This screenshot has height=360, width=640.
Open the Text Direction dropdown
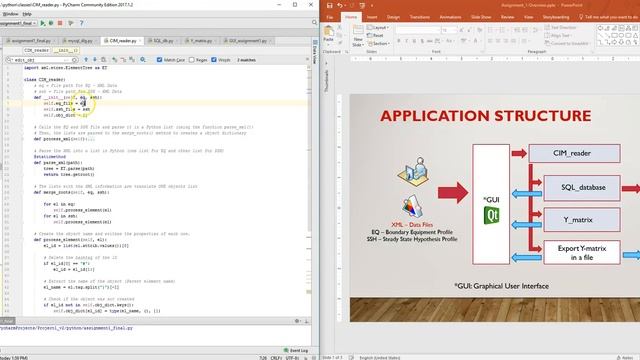[561, 27]
